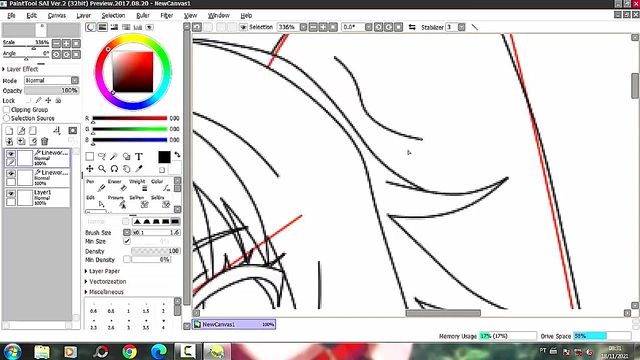Select the Hand pan tool
Image resolution: width=640 pixels, height=360 pixels.
[127, 169]
